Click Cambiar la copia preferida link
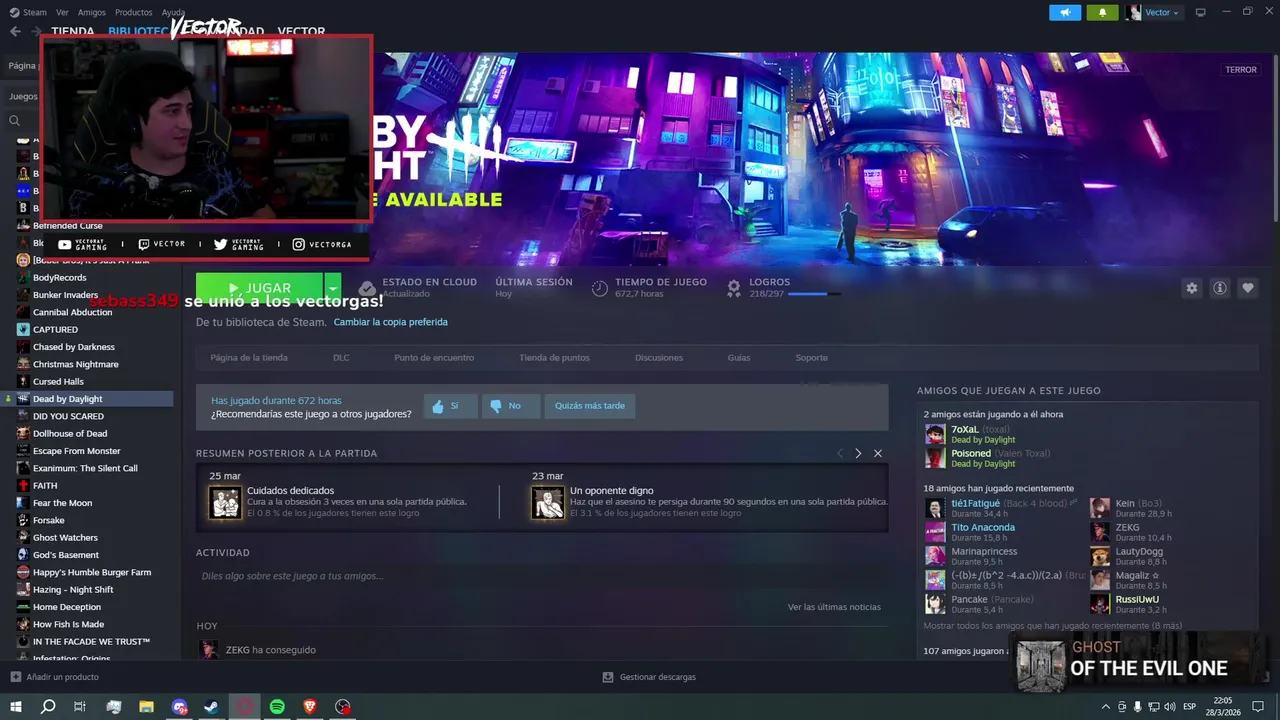The width and height of the screenshot is (1280, 720). point(391,322)
